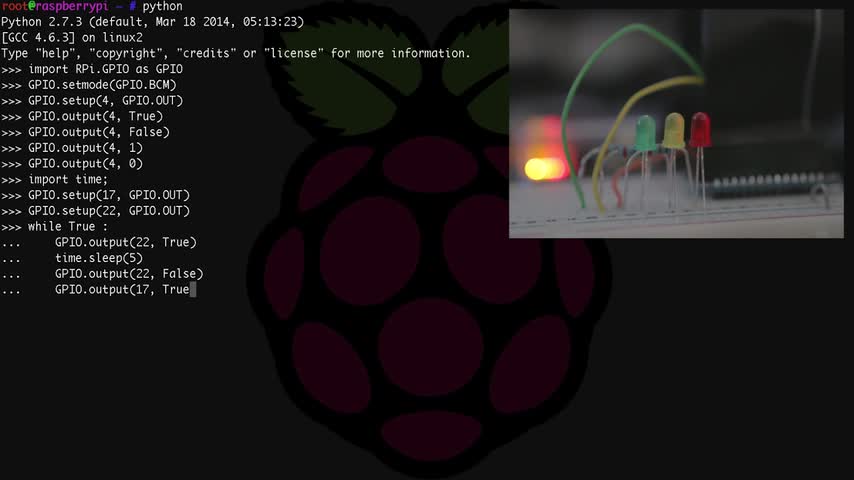Click the 'GPIO.setup(22, GPIO.OUT)' line
The width and height of the screenshot is (854, 480).
coord(109,211)
